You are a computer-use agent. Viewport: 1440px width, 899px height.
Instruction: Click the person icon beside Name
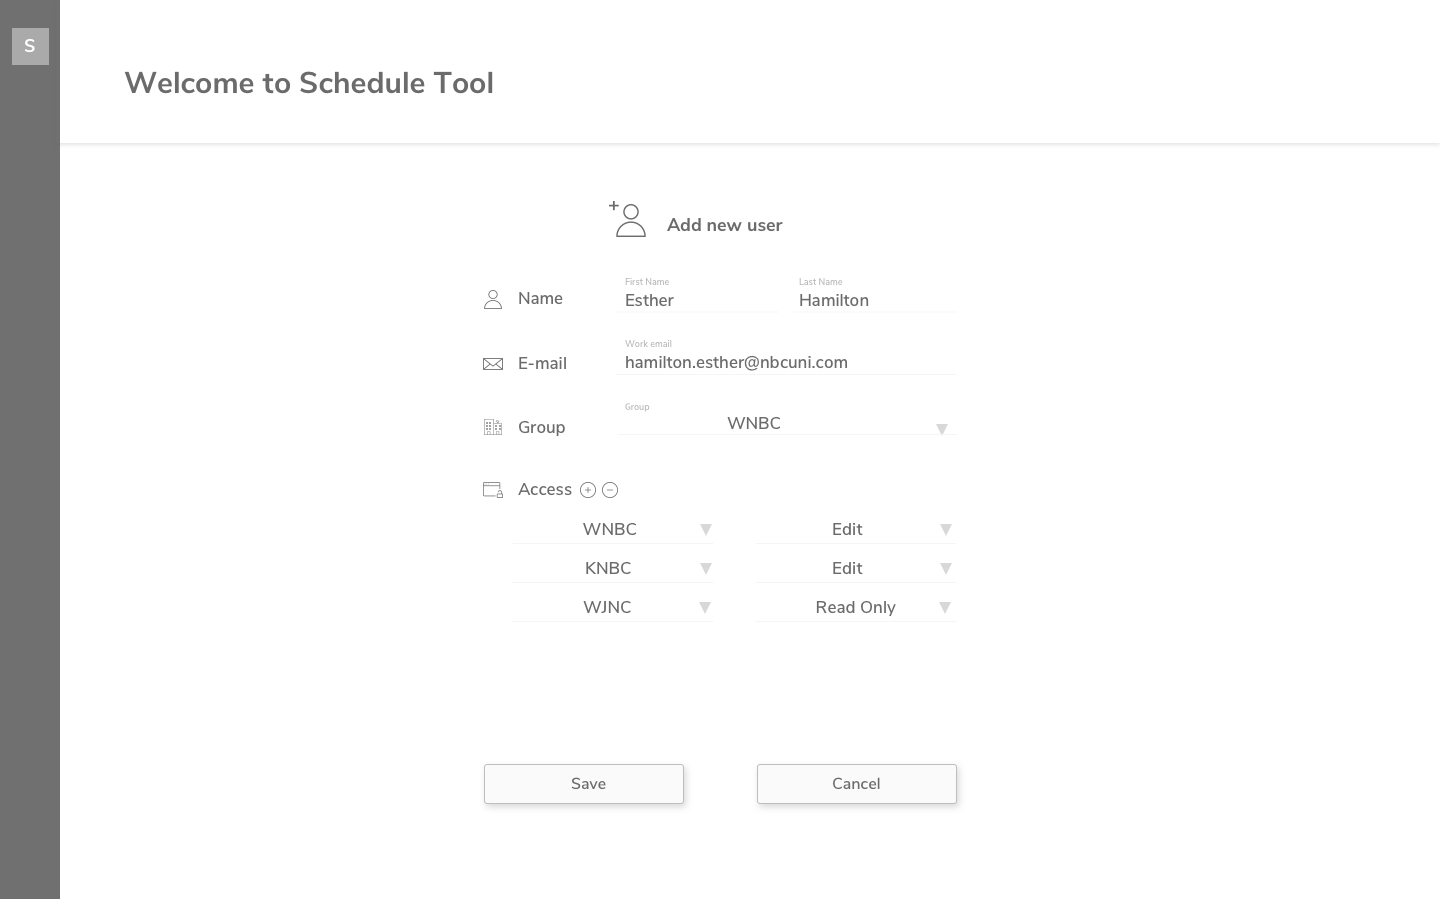click(x=493, y=299)
